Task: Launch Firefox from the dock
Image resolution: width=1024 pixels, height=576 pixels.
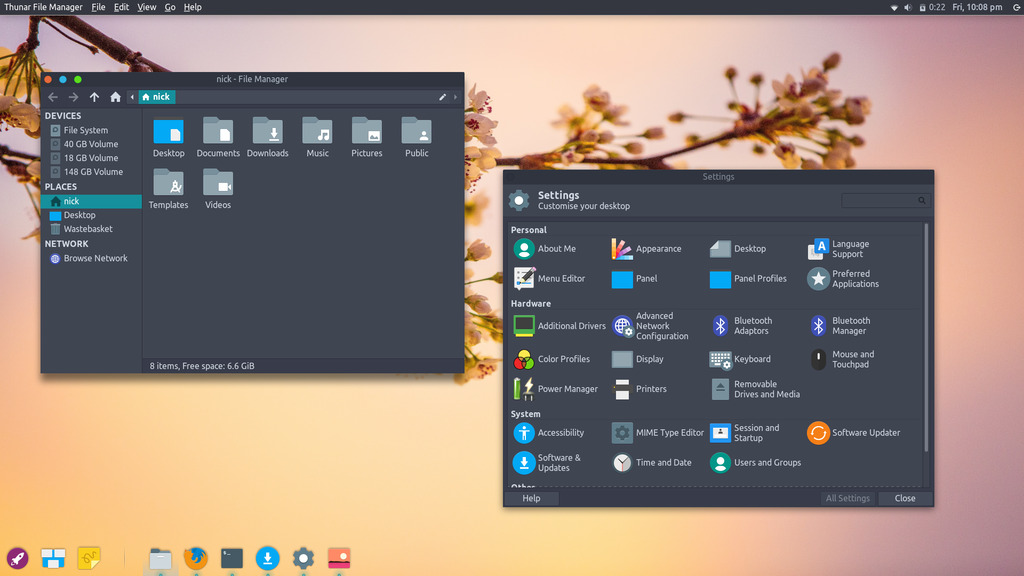Action: pos(196,559)
